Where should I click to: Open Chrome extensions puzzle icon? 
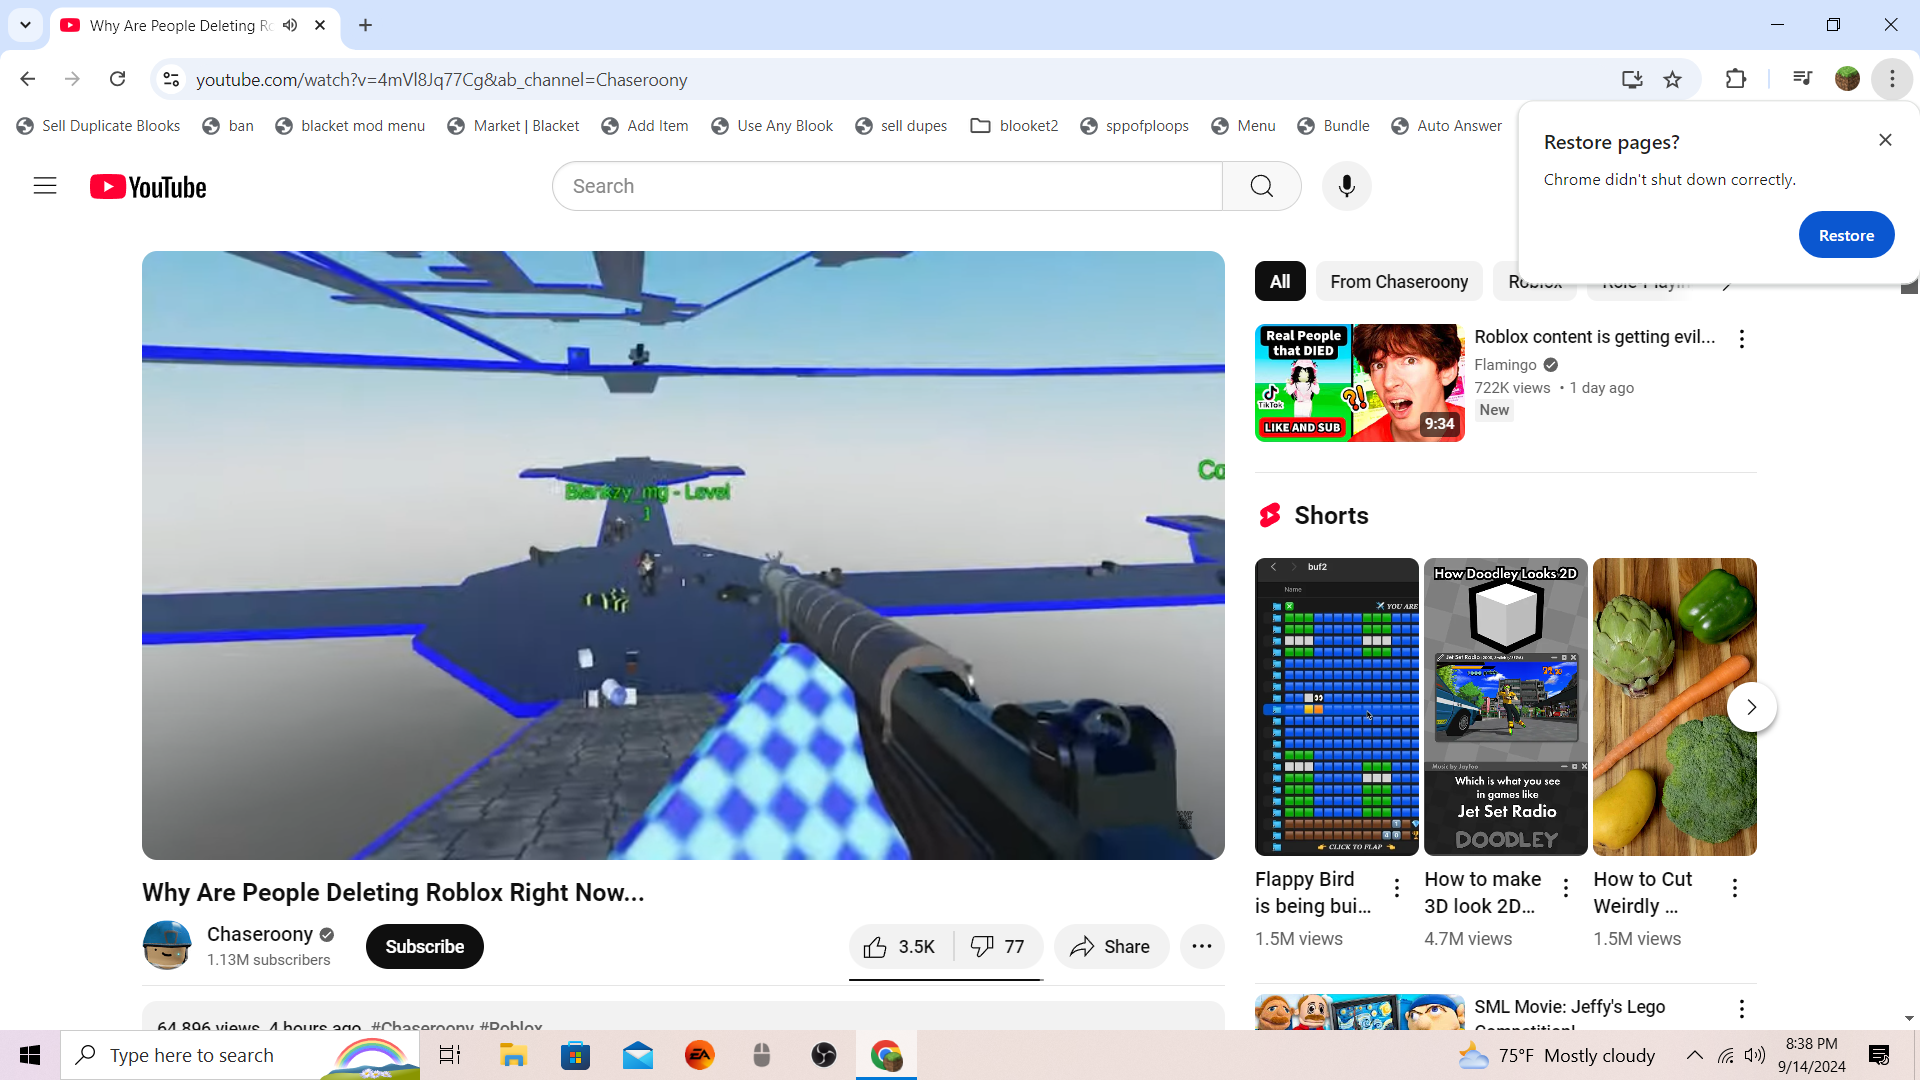click(1736, 79)
